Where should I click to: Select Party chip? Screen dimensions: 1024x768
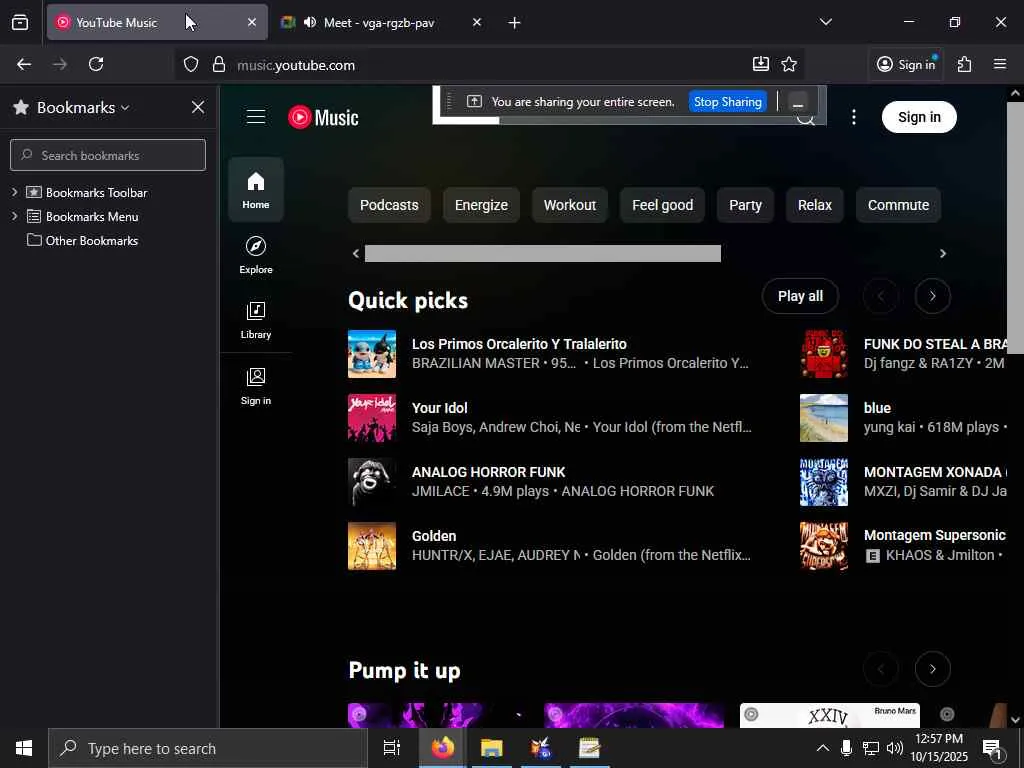tap(745, 205)
